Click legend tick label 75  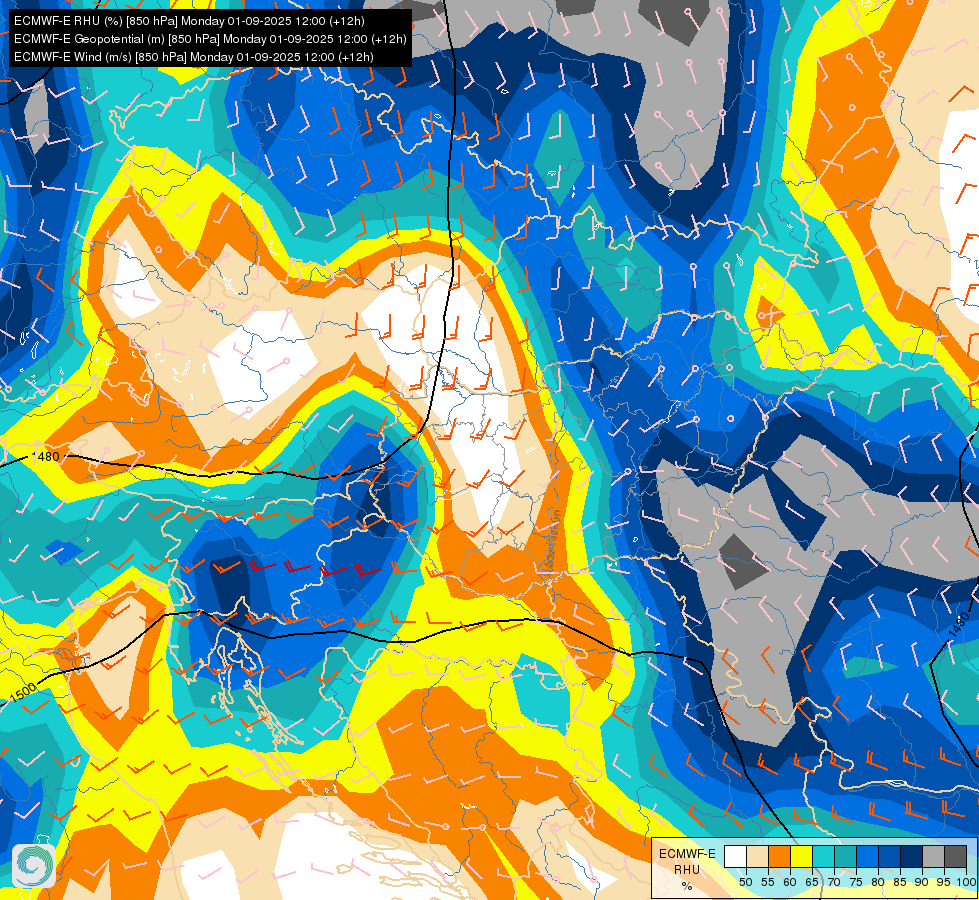[857, 882]
